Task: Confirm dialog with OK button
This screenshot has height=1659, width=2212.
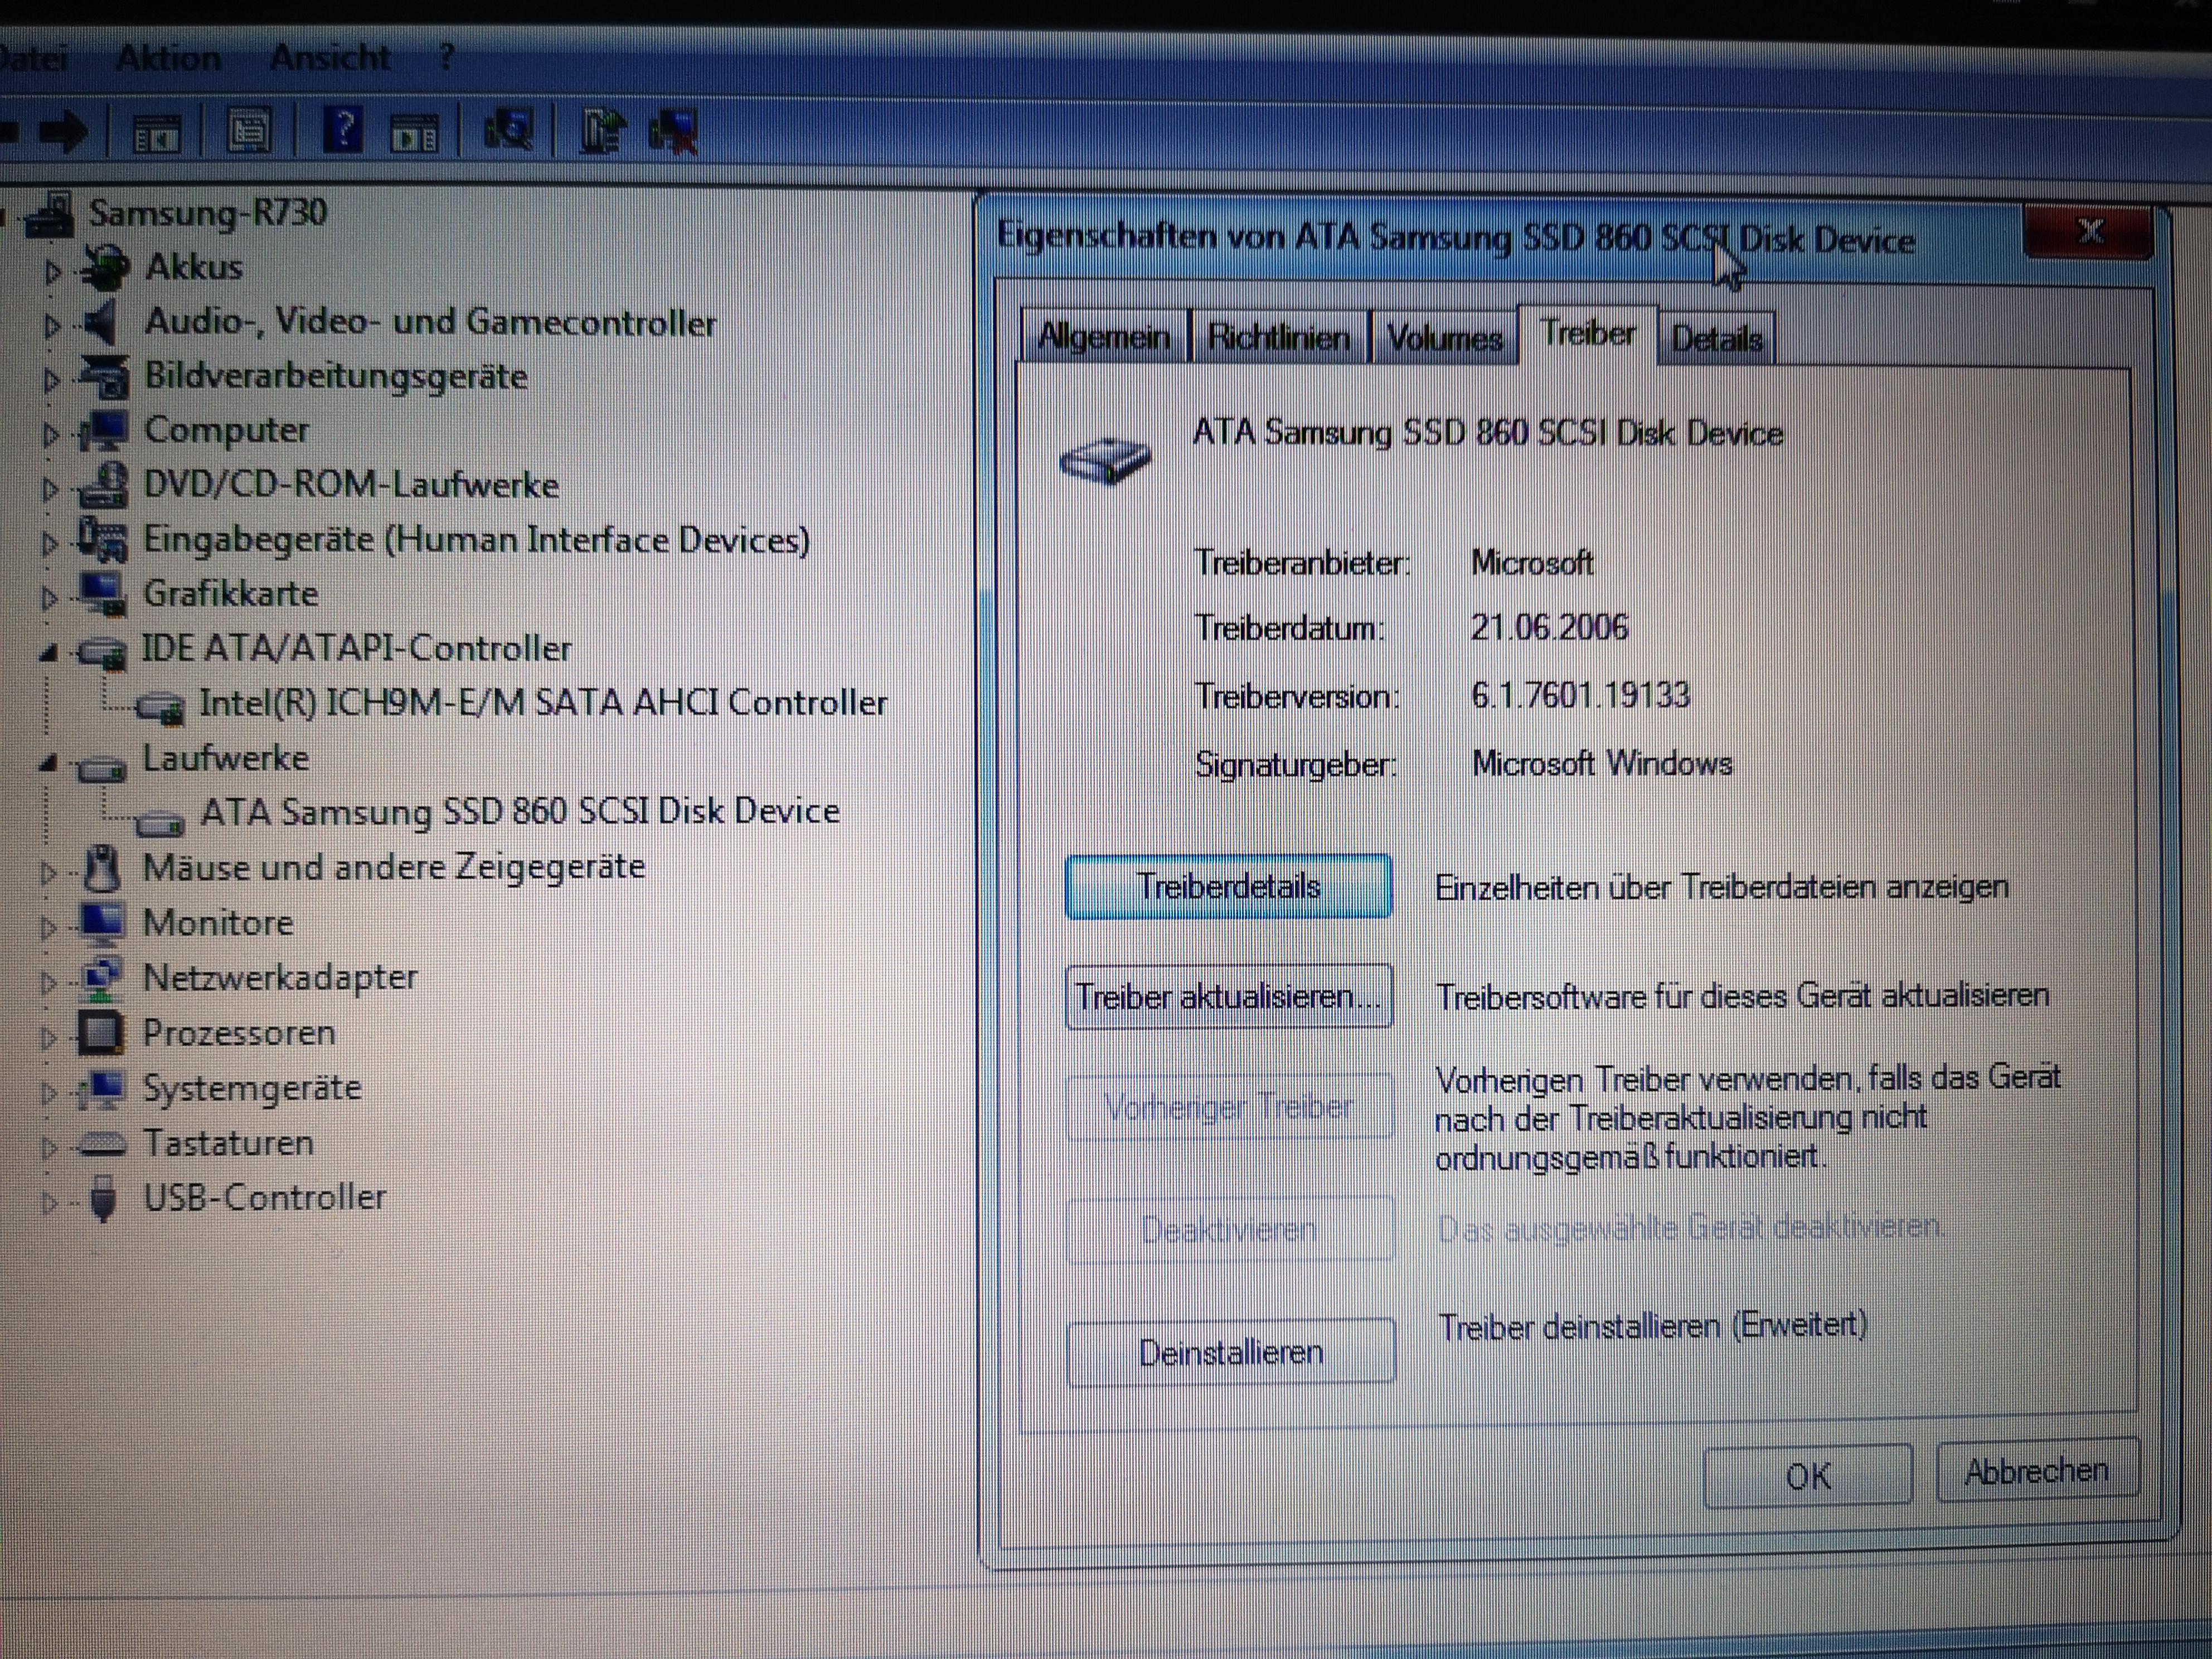Action: click(x=1808, y=1476)
